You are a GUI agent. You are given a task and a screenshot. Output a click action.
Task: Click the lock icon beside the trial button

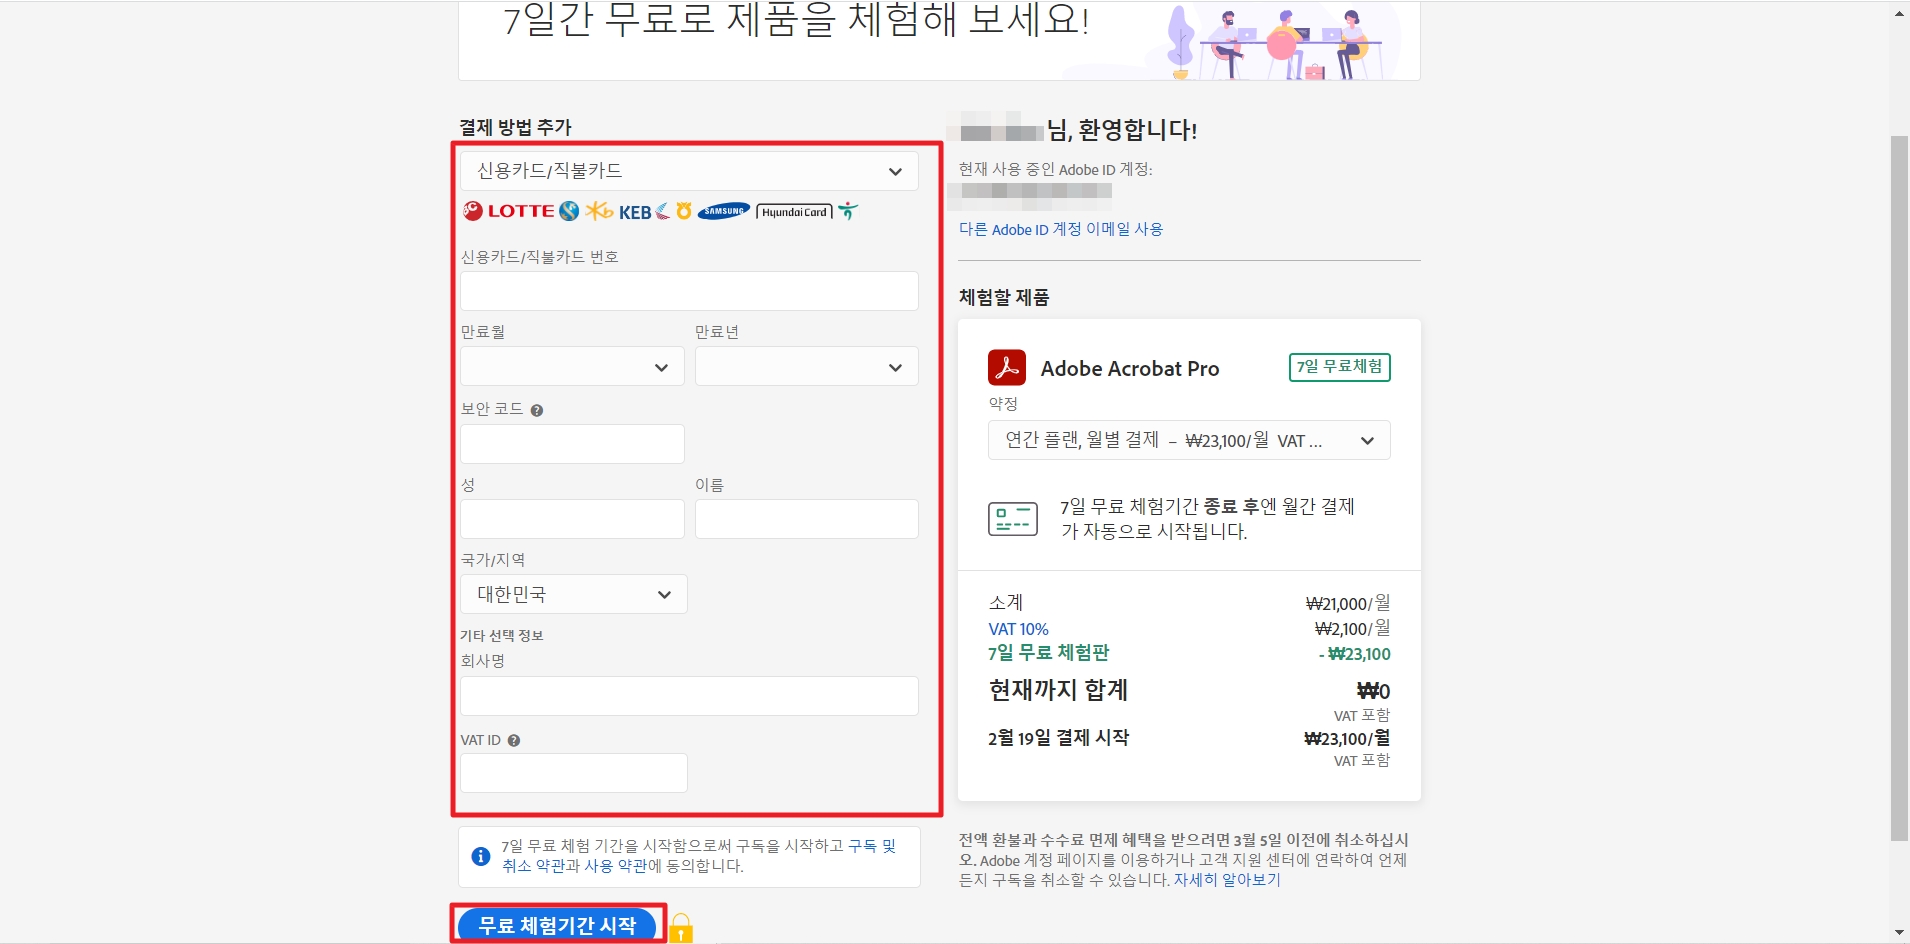681,928
